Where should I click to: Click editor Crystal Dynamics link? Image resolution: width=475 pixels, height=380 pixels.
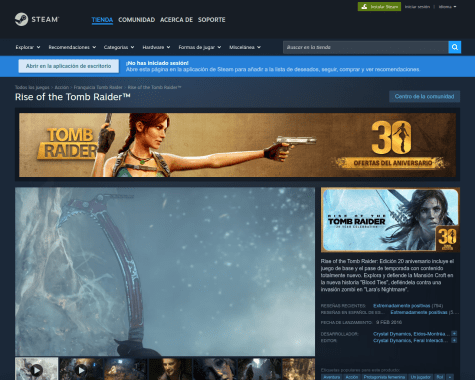tap(392, 340)
